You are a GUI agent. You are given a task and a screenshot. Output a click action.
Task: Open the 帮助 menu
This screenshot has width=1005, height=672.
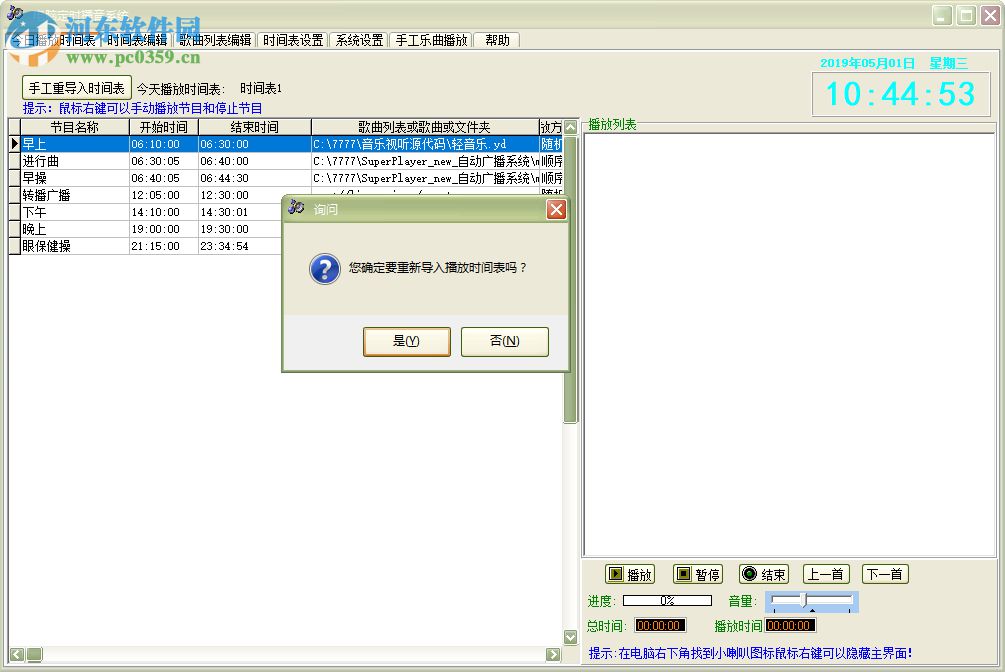497,40
